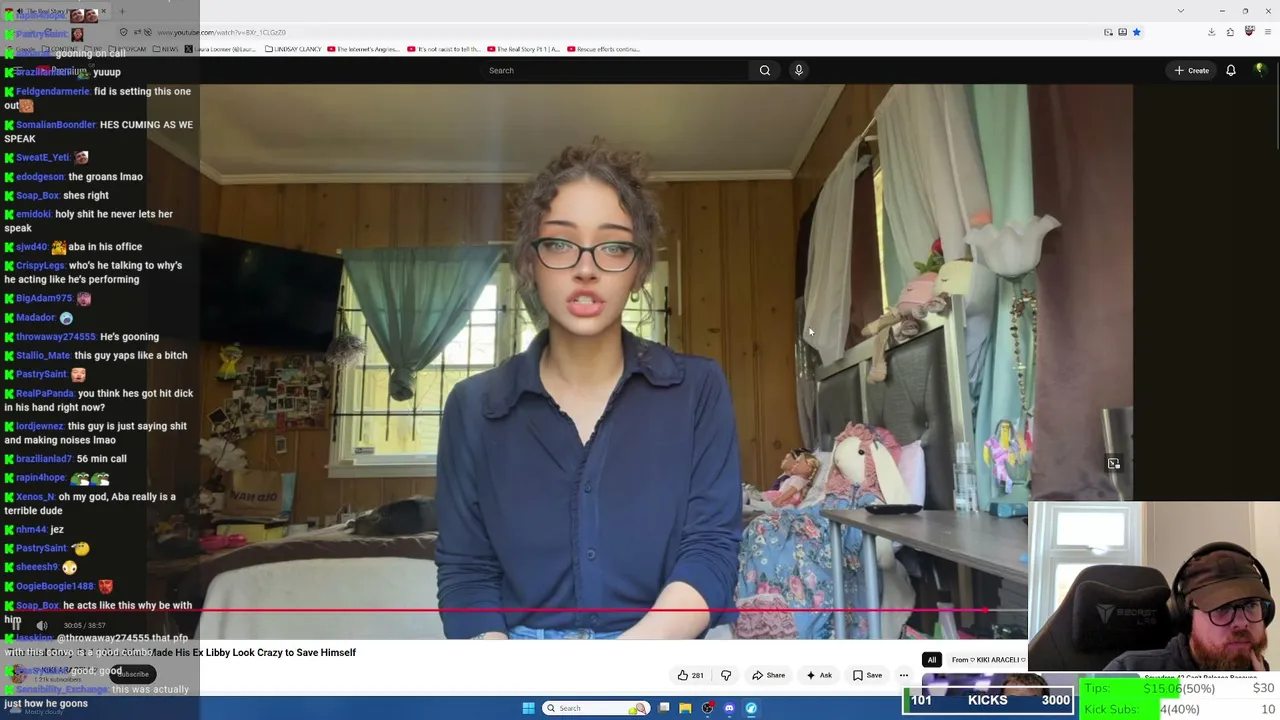Click chat username Feldgendarmerie

pyautogui.click(x=52, y=92)
